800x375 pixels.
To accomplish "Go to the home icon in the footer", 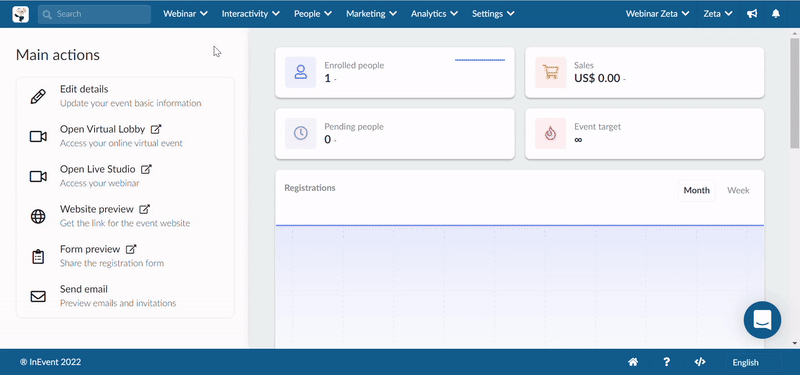I will (633, 362).
